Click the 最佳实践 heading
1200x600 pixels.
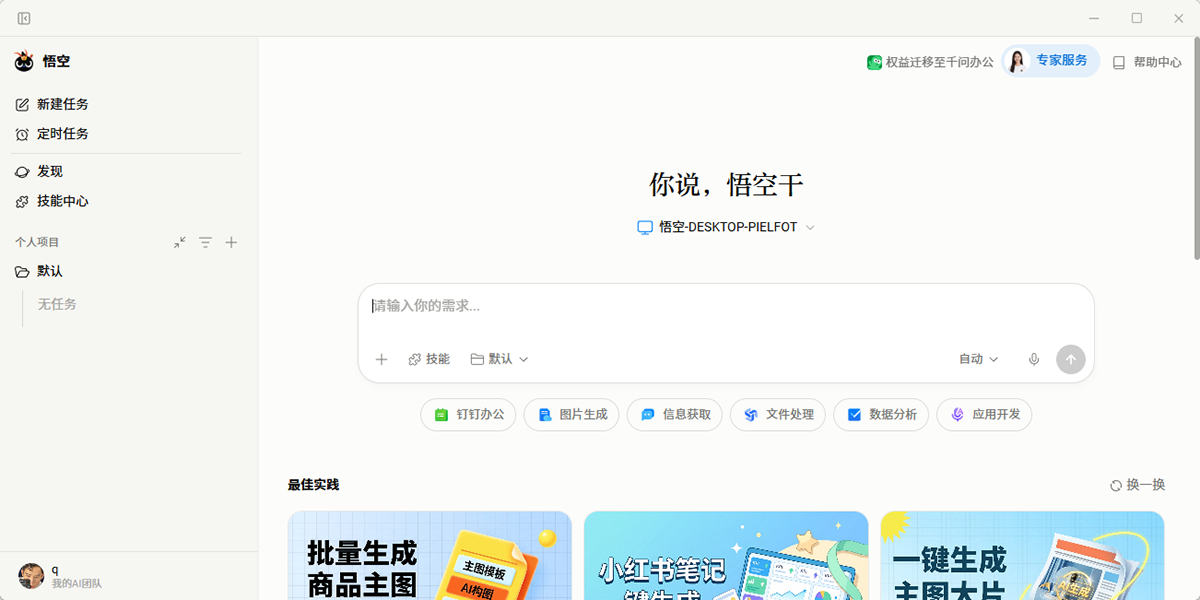[313, 485]
